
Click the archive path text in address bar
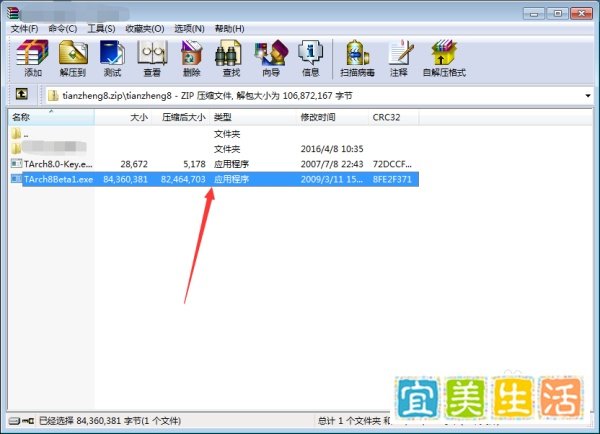tap(207, 96)
